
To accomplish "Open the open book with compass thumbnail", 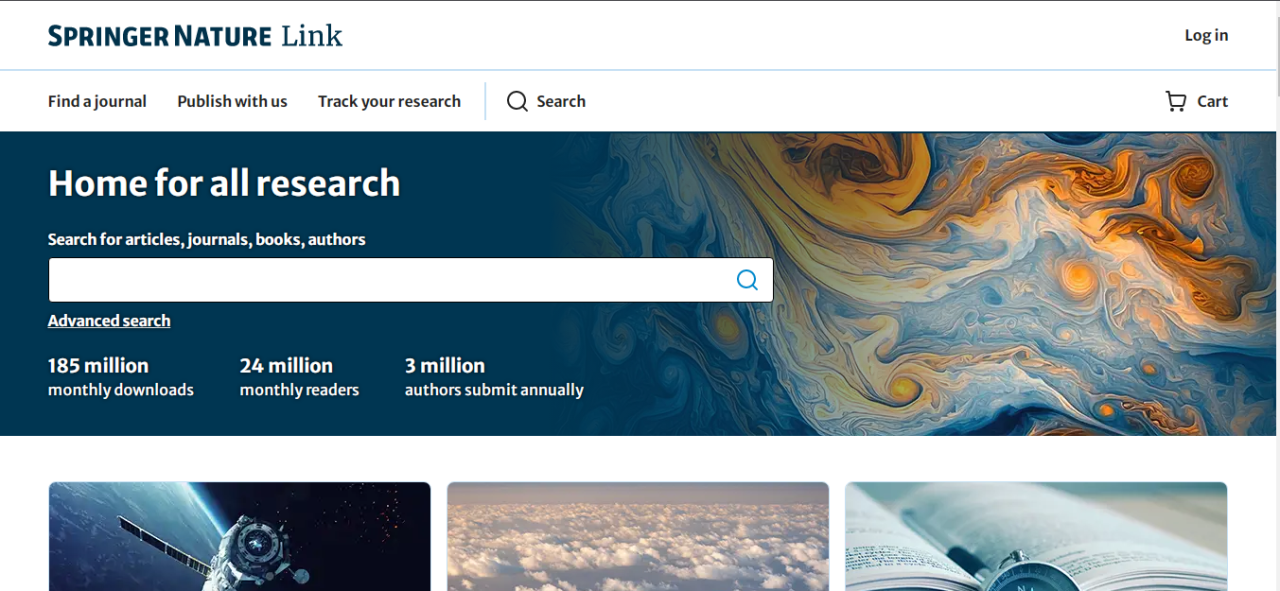I will pyautogui.click(x=1036, y=537).
